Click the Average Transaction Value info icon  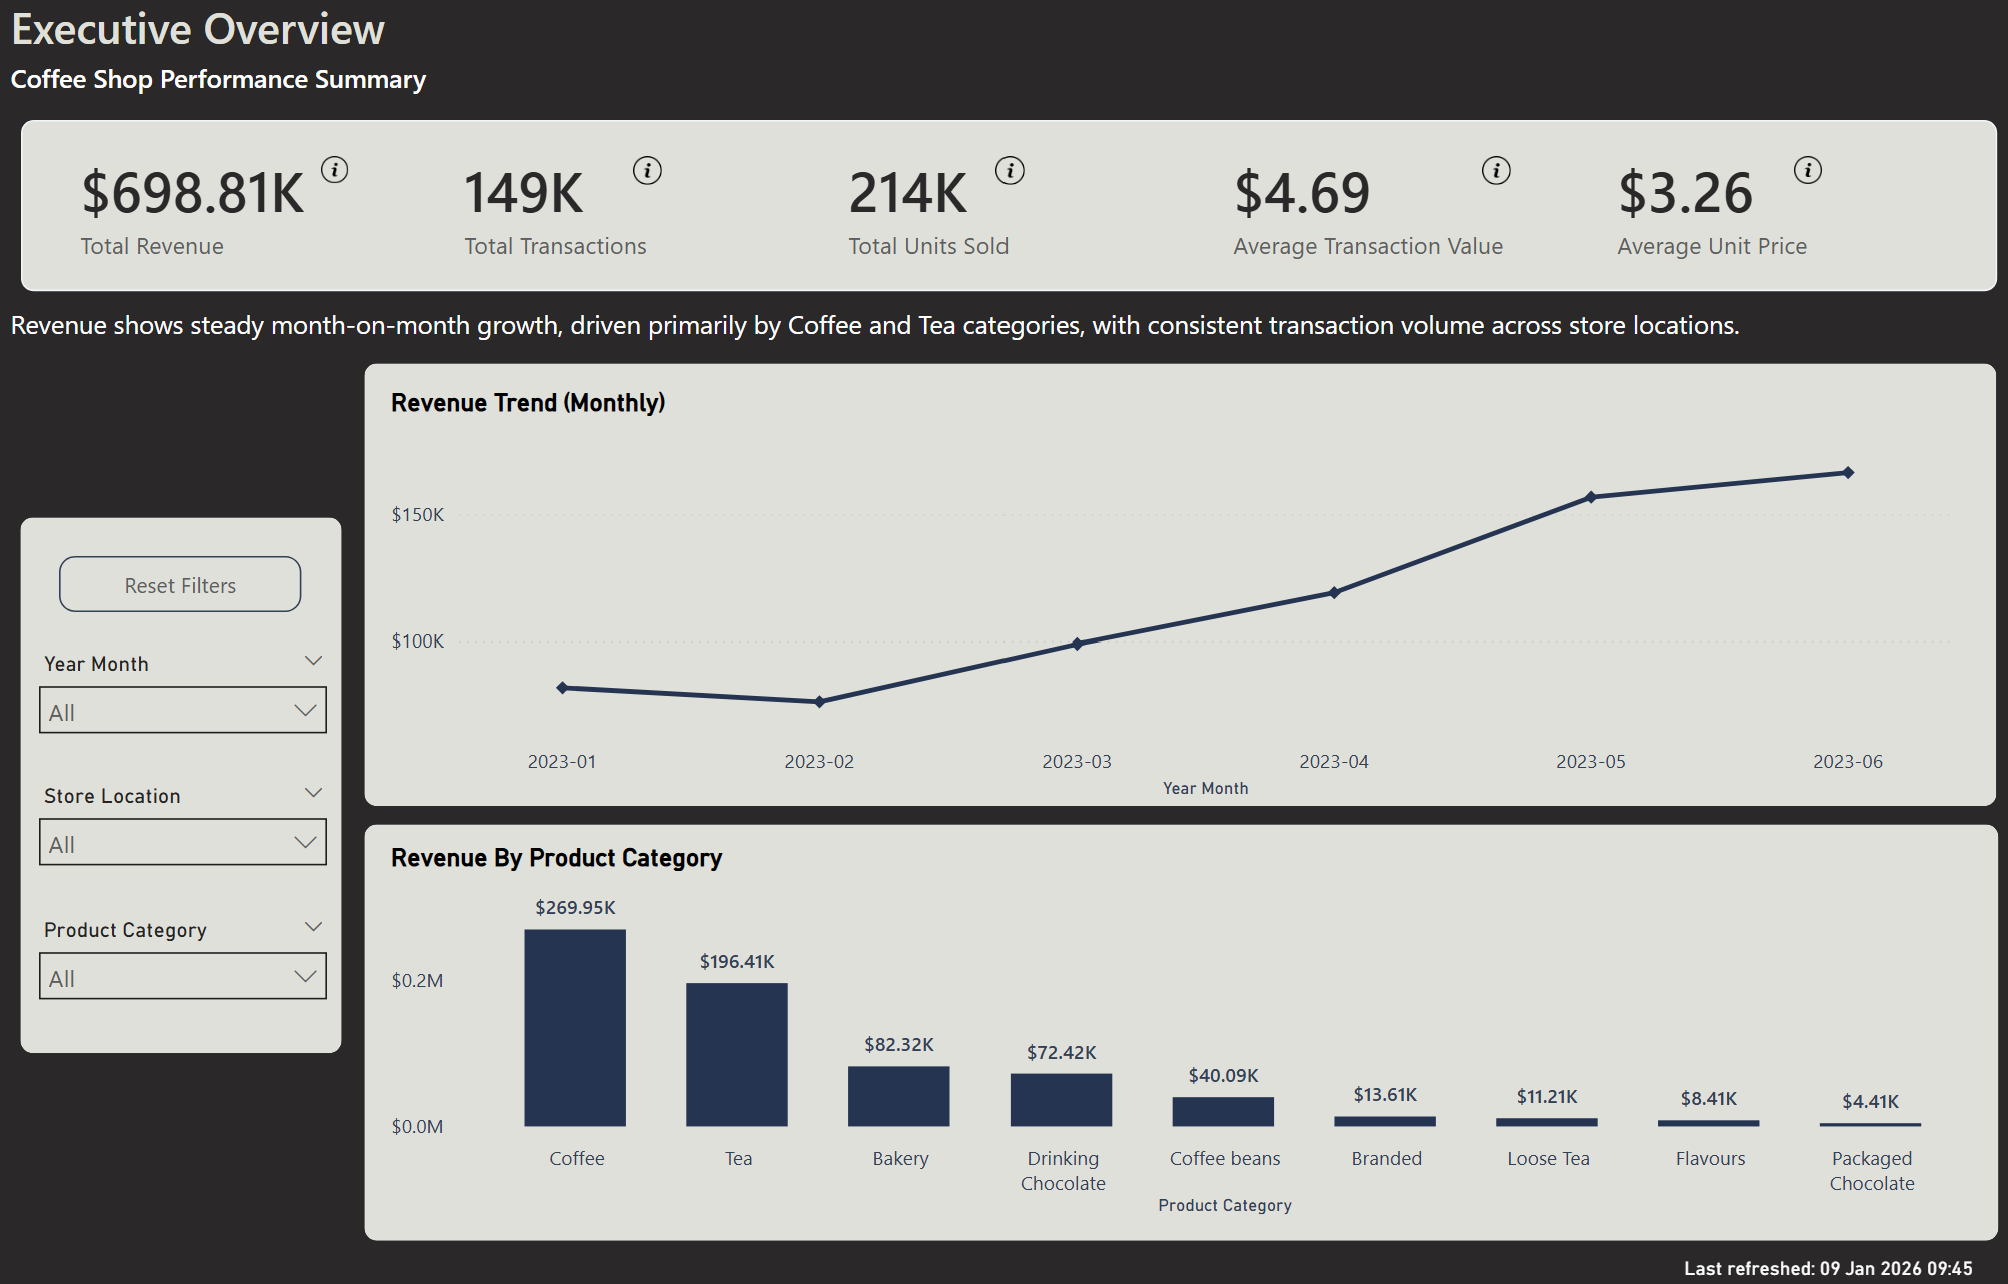pos(1495,170)
